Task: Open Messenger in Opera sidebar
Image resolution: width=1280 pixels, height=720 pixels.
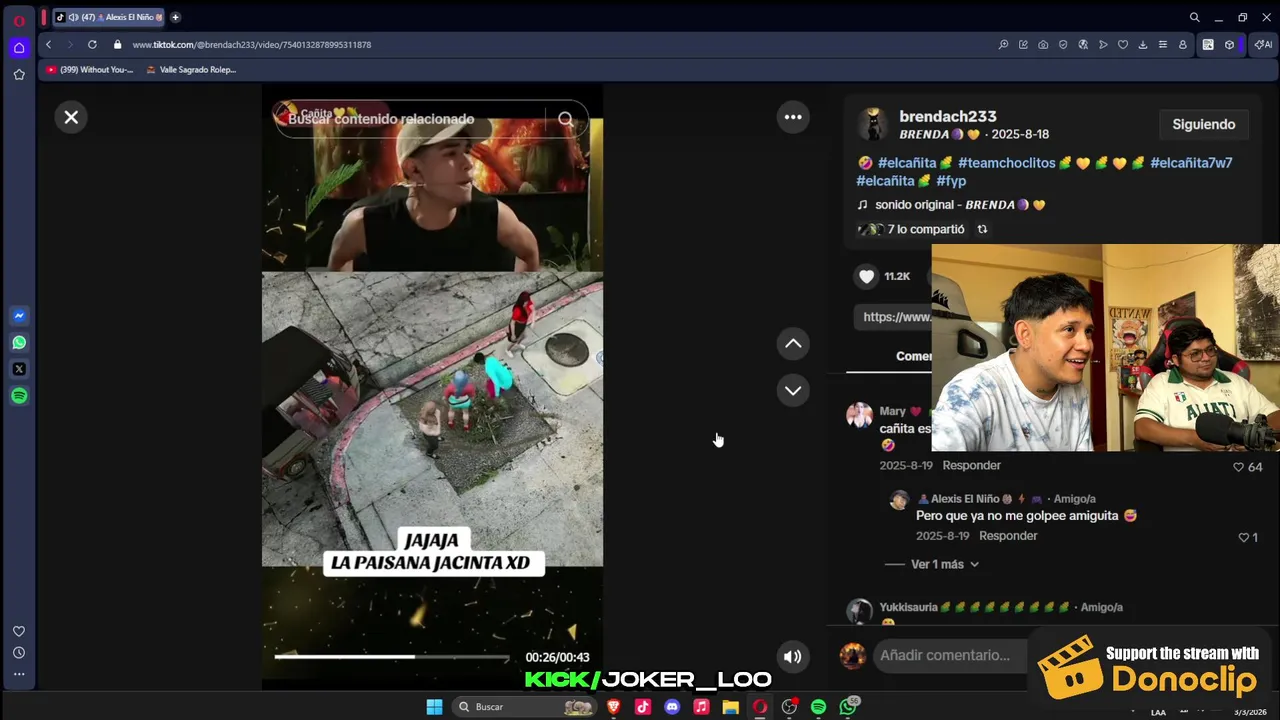Action: click(x=19, y=315)
